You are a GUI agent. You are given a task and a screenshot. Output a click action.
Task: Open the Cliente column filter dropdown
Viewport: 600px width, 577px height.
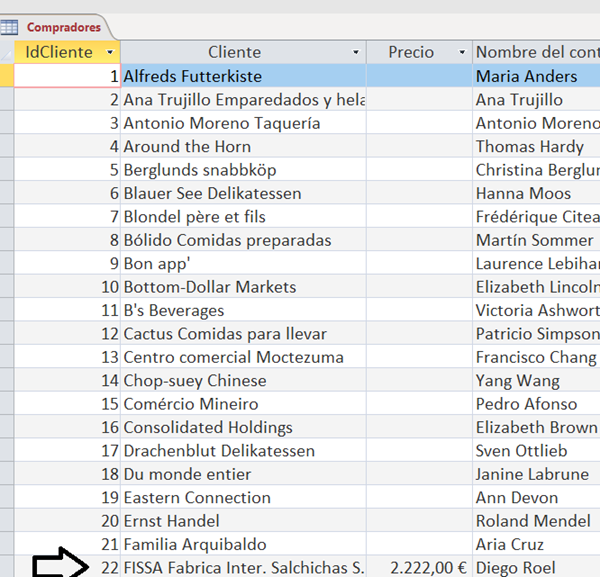[357, 52]
